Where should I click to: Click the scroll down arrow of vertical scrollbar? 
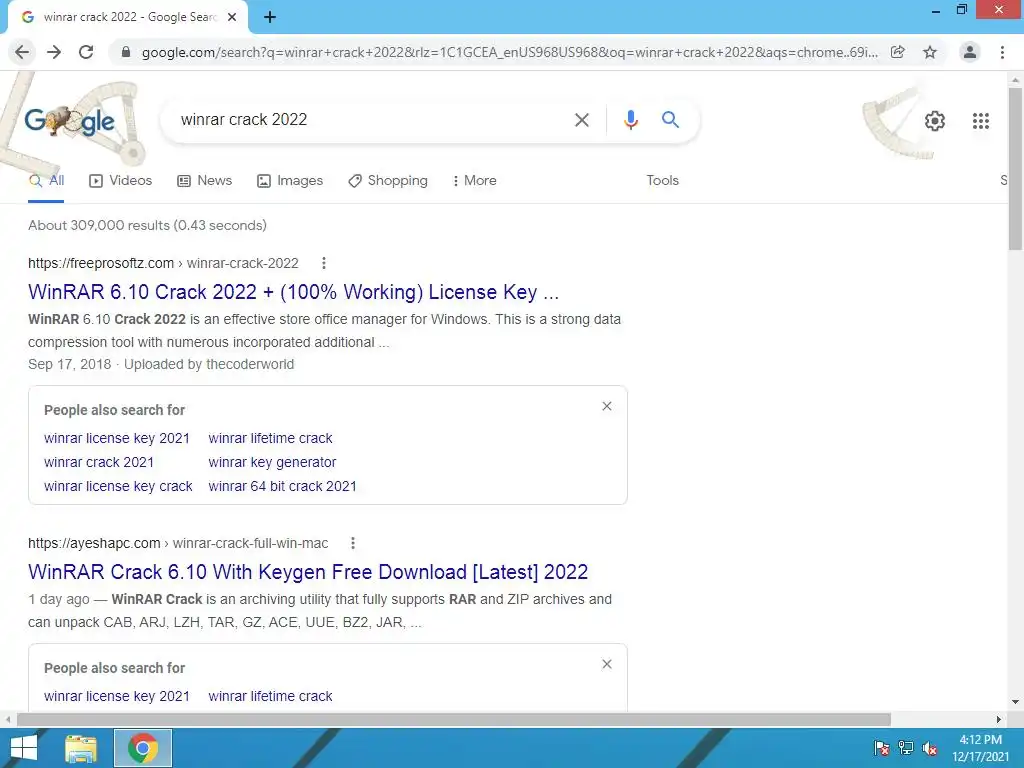coord(1015,703)
